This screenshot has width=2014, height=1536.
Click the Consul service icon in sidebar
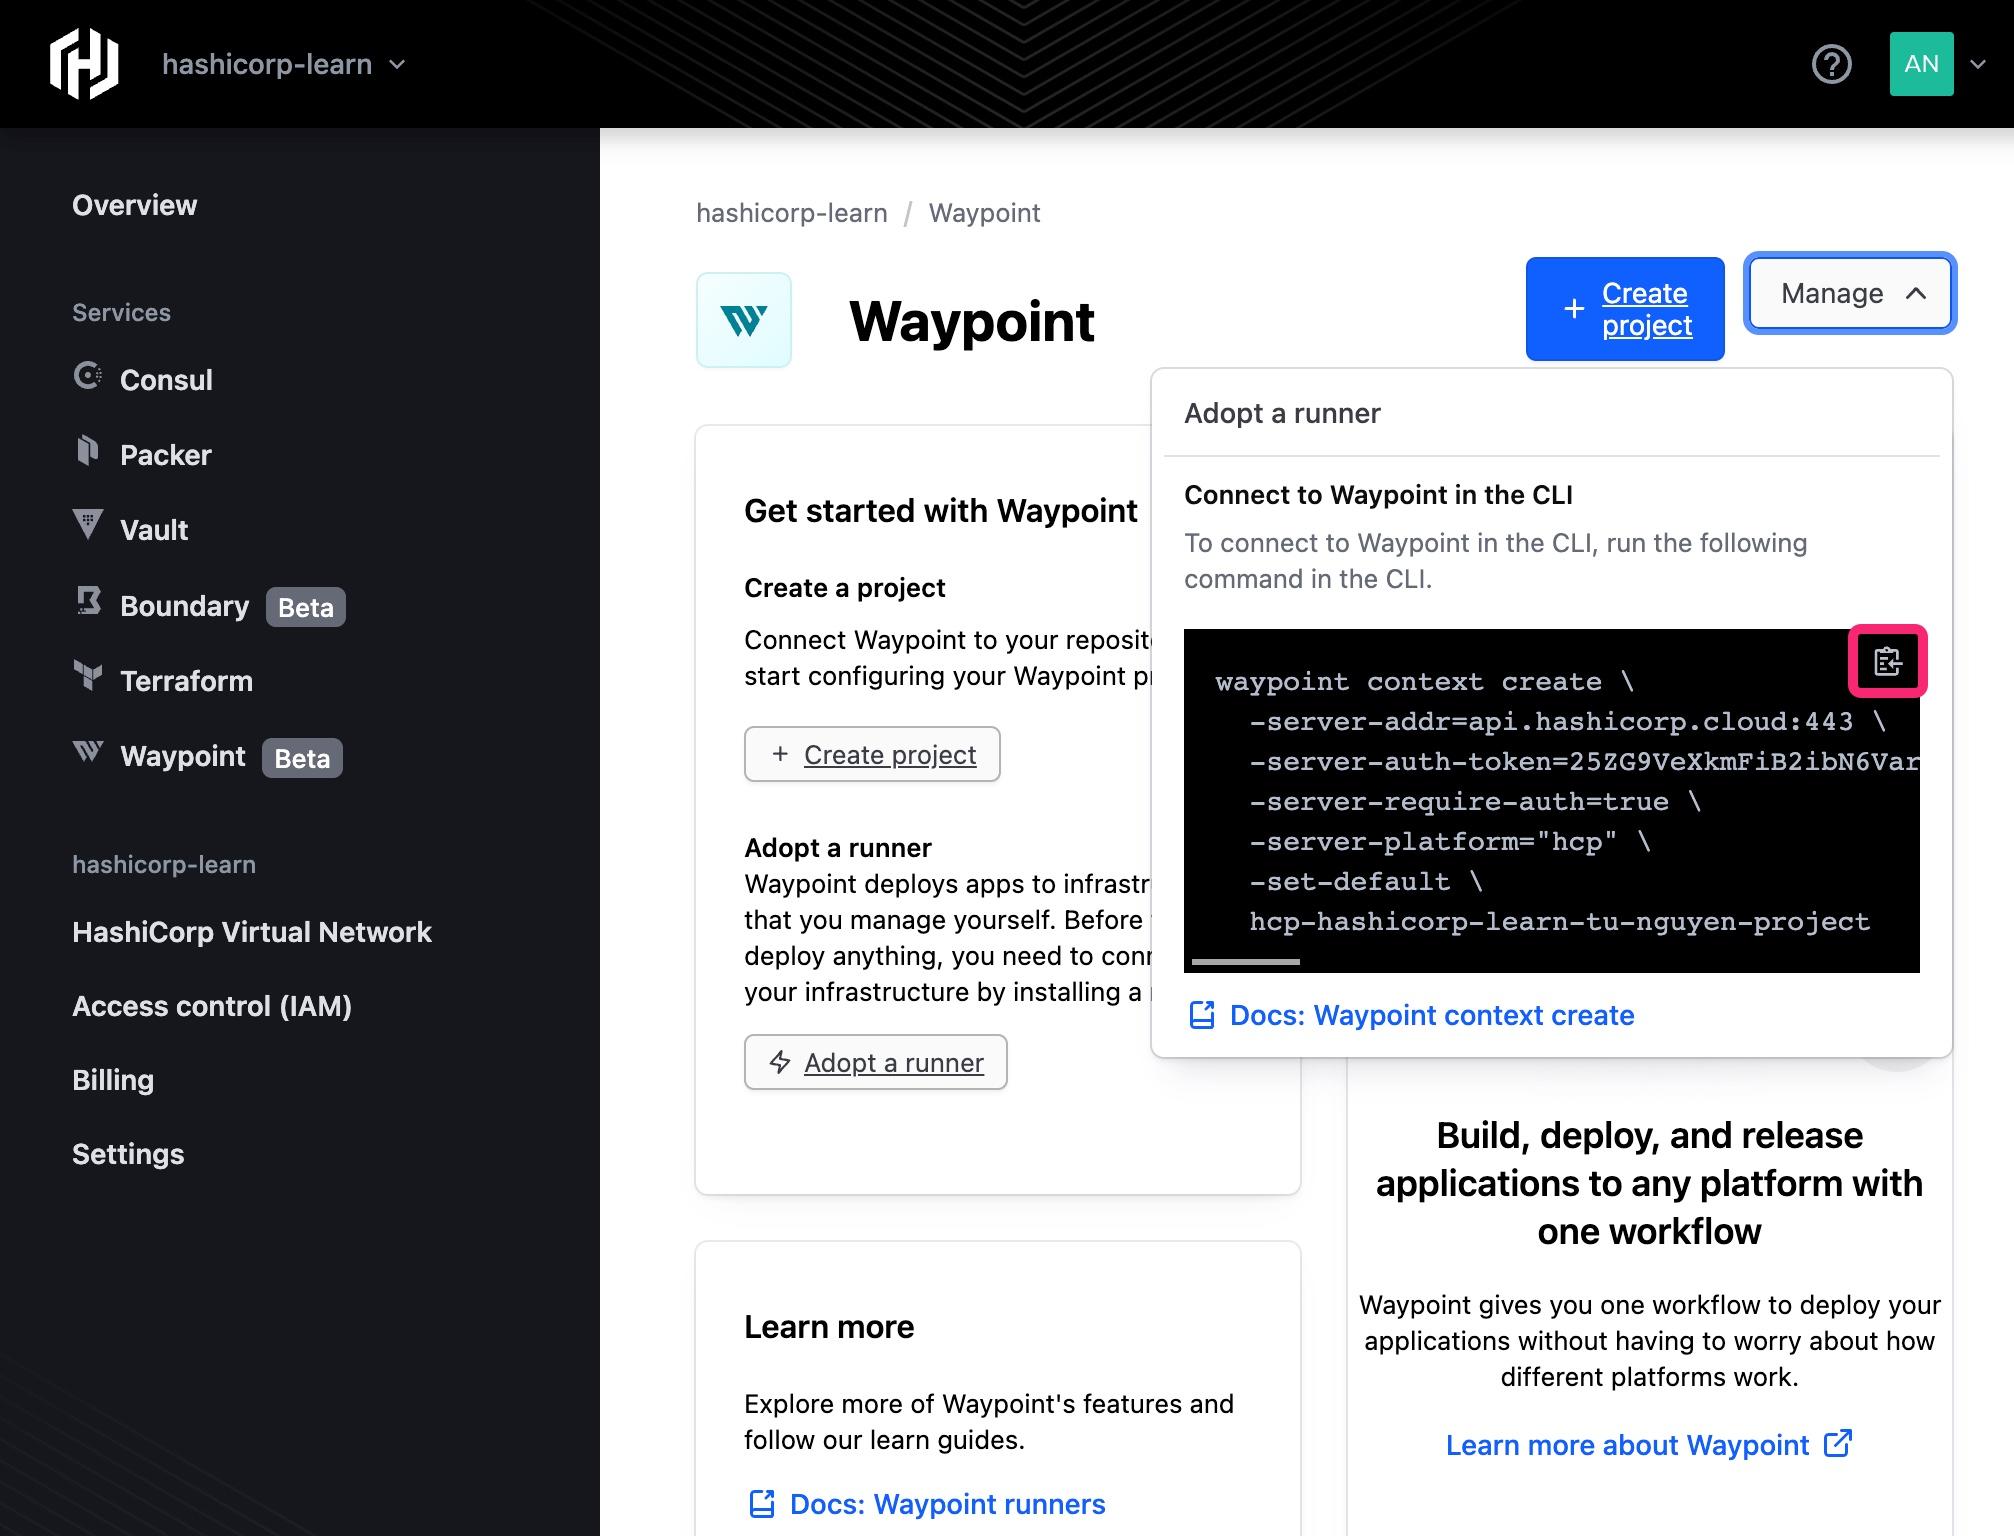pyautogui.click(x=87, y=378)
